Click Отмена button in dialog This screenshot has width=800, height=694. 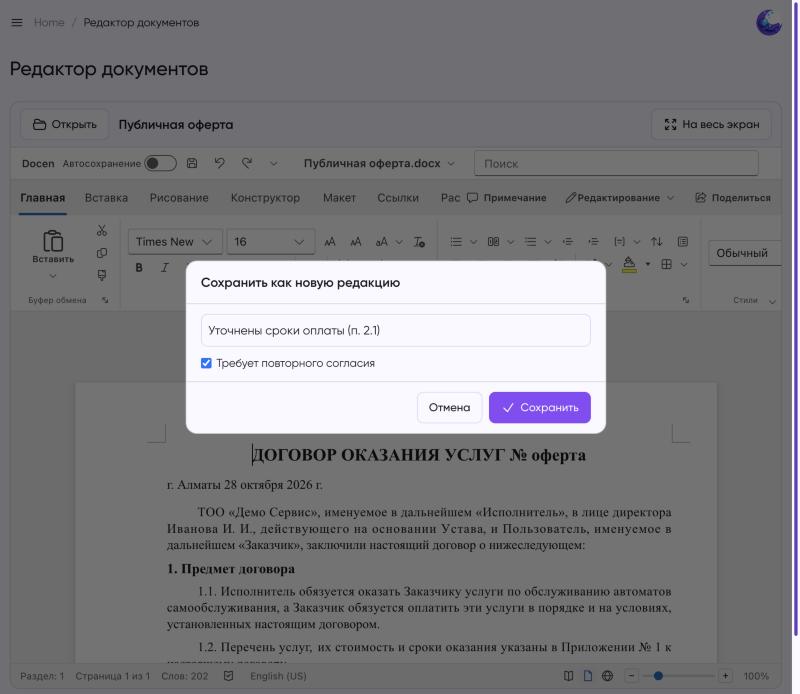pos(449,407)
